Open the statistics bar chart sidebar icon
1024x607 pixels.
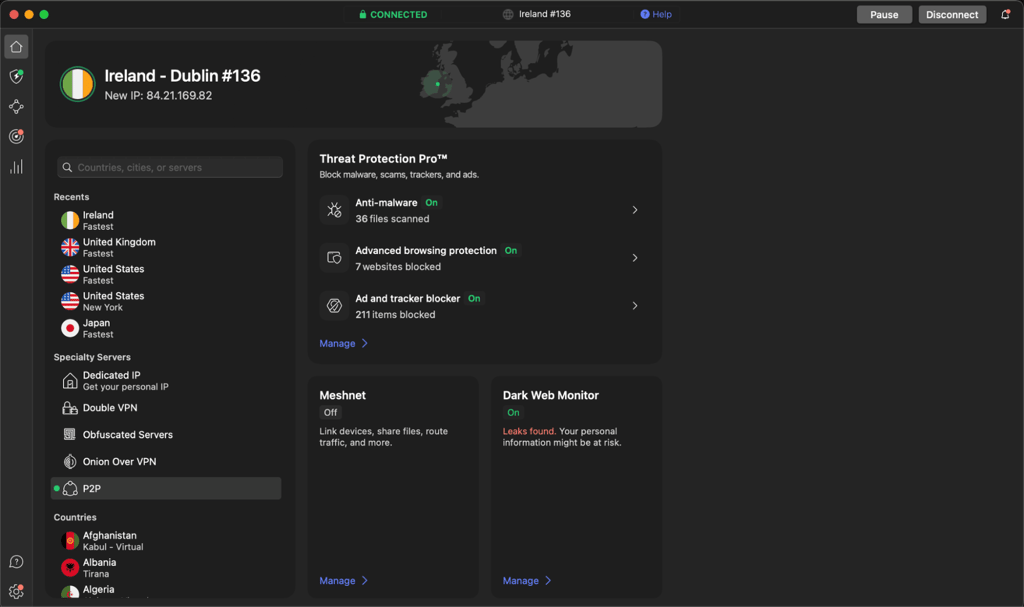point(16,167)
